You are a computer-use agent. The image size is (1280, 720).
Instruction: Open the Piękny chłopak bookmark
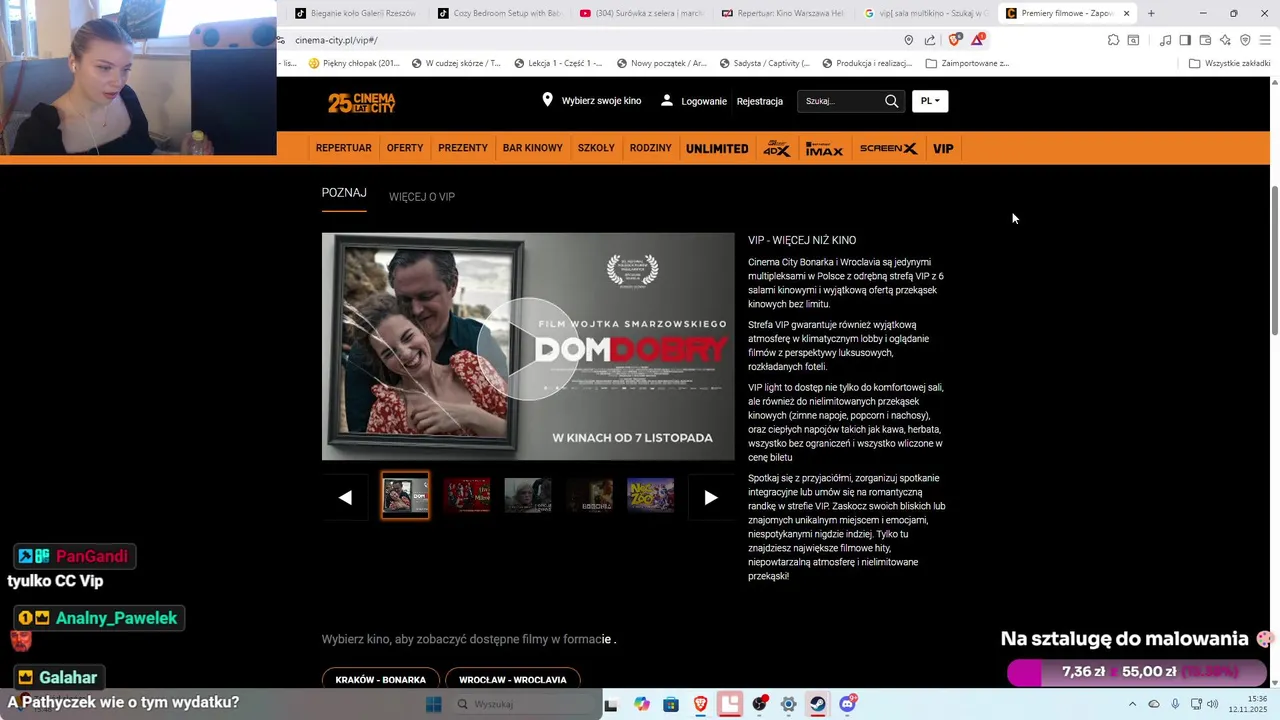(354, 63)
